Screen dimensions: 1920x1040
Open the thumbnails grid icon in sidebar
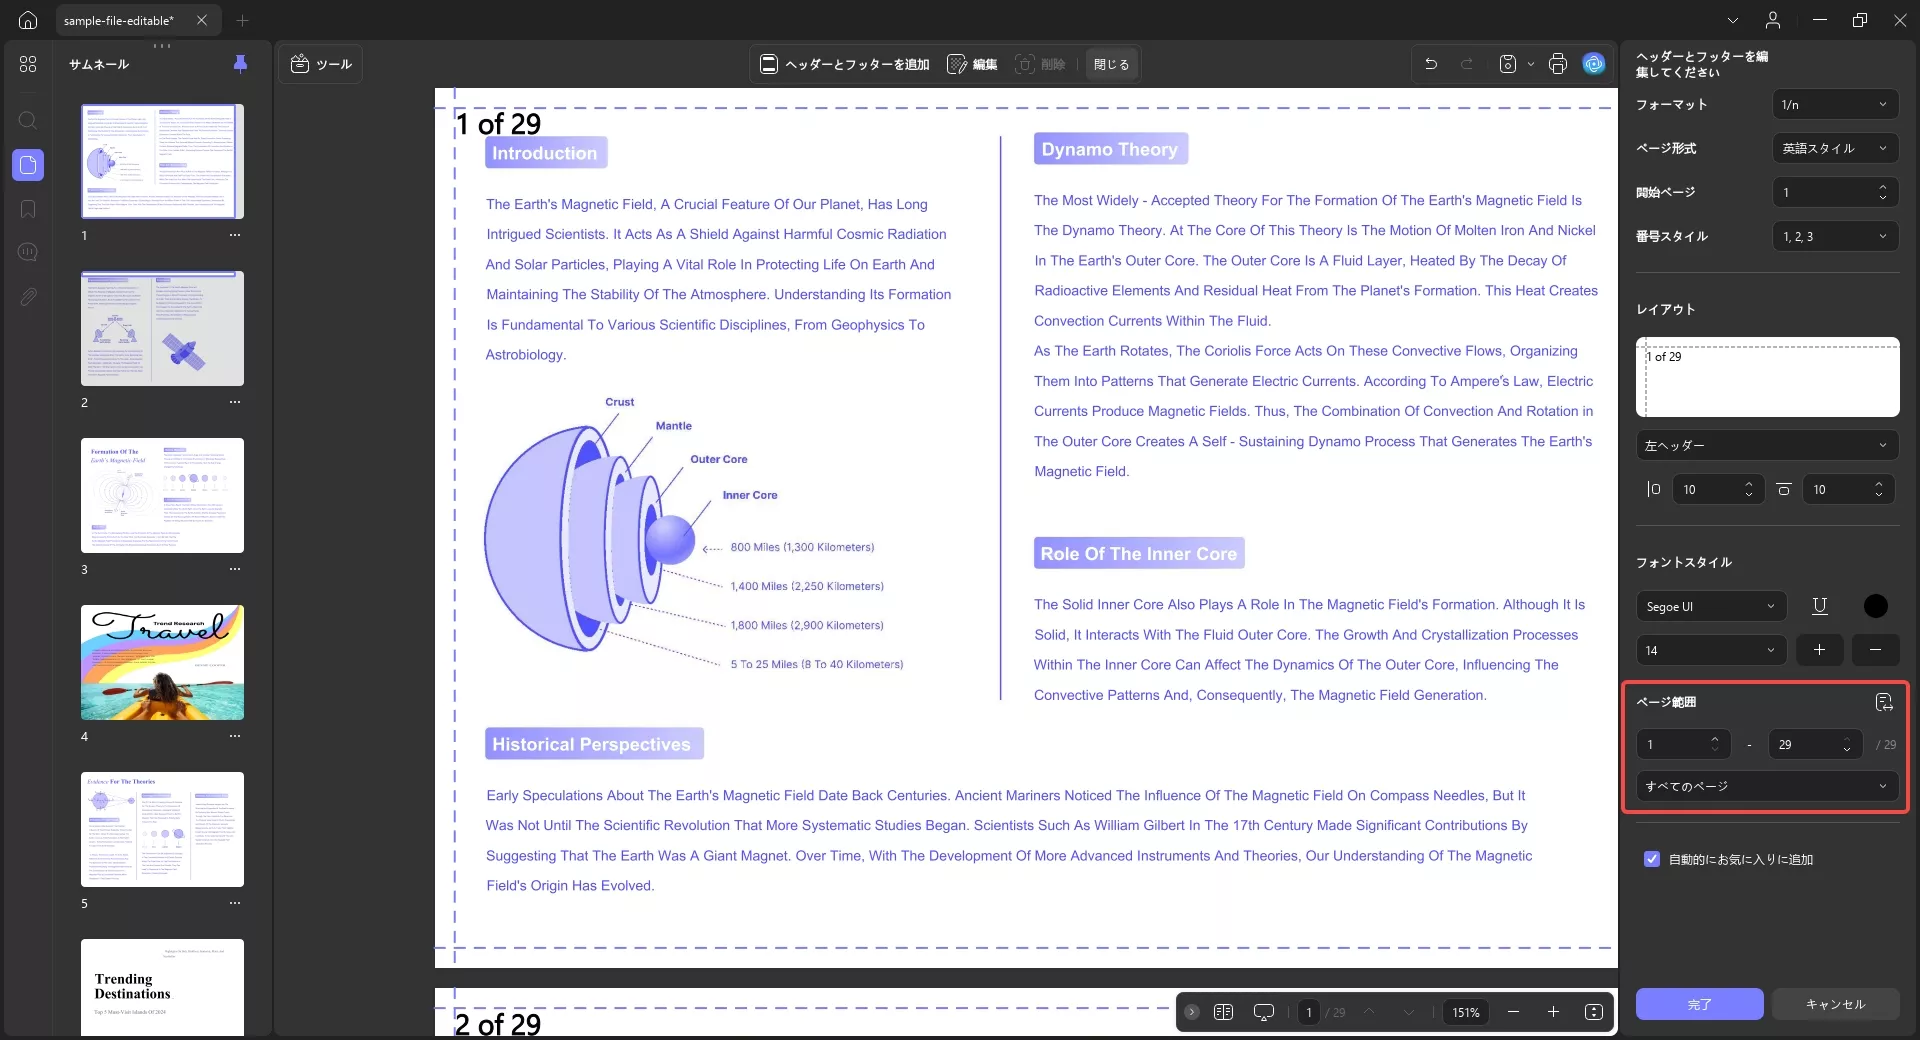pyautogui.click(x=28, y=64)
